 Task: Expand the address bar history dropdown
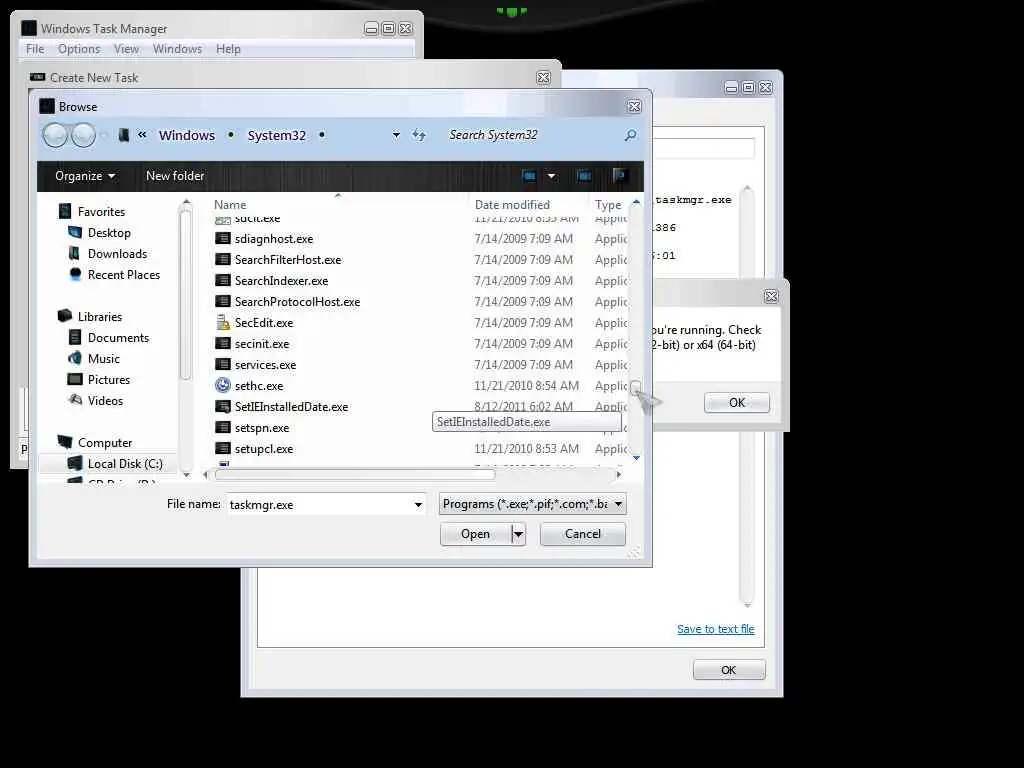click(x=396, y=135)
